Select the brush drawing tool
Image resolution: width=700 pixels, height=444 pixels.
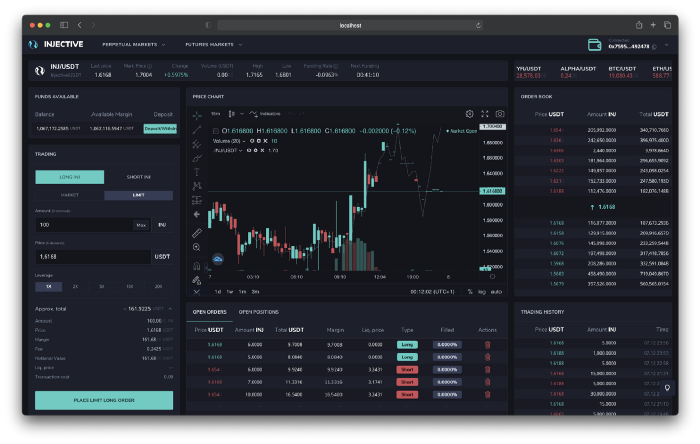tap(196, 158)
